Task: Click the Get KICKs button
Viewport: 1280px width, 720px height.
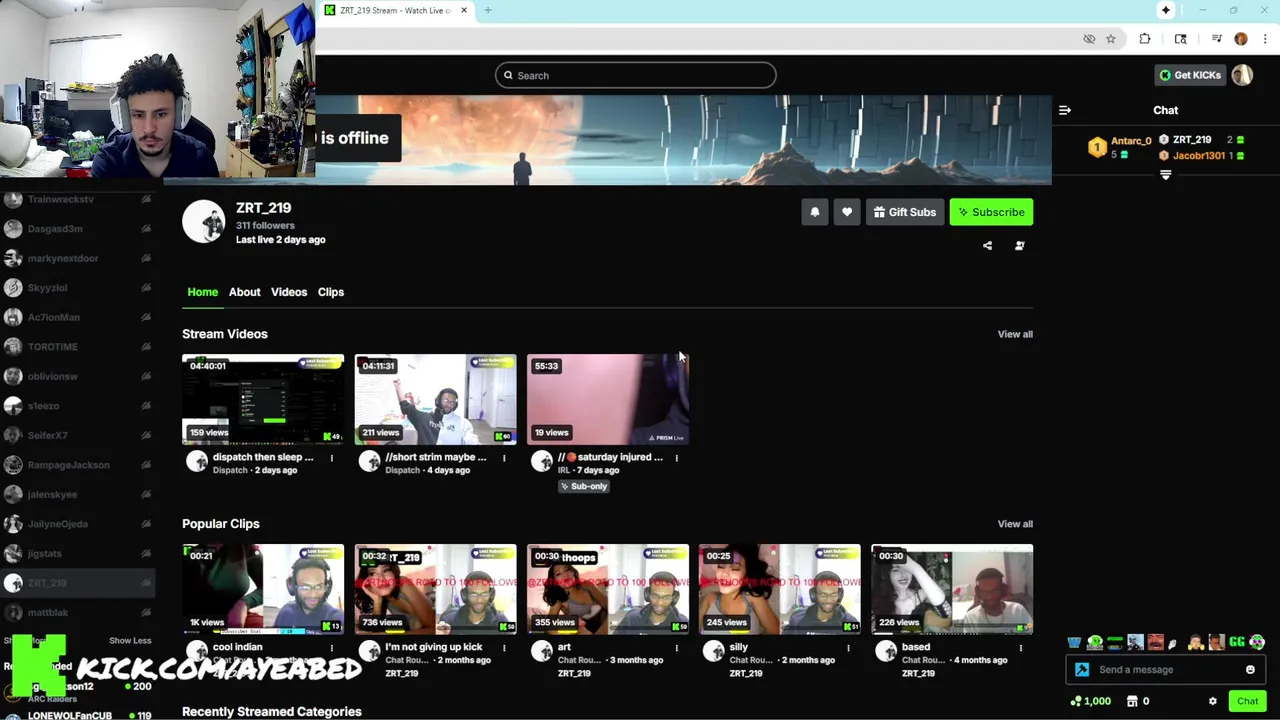Action: tap(1189, 75)
